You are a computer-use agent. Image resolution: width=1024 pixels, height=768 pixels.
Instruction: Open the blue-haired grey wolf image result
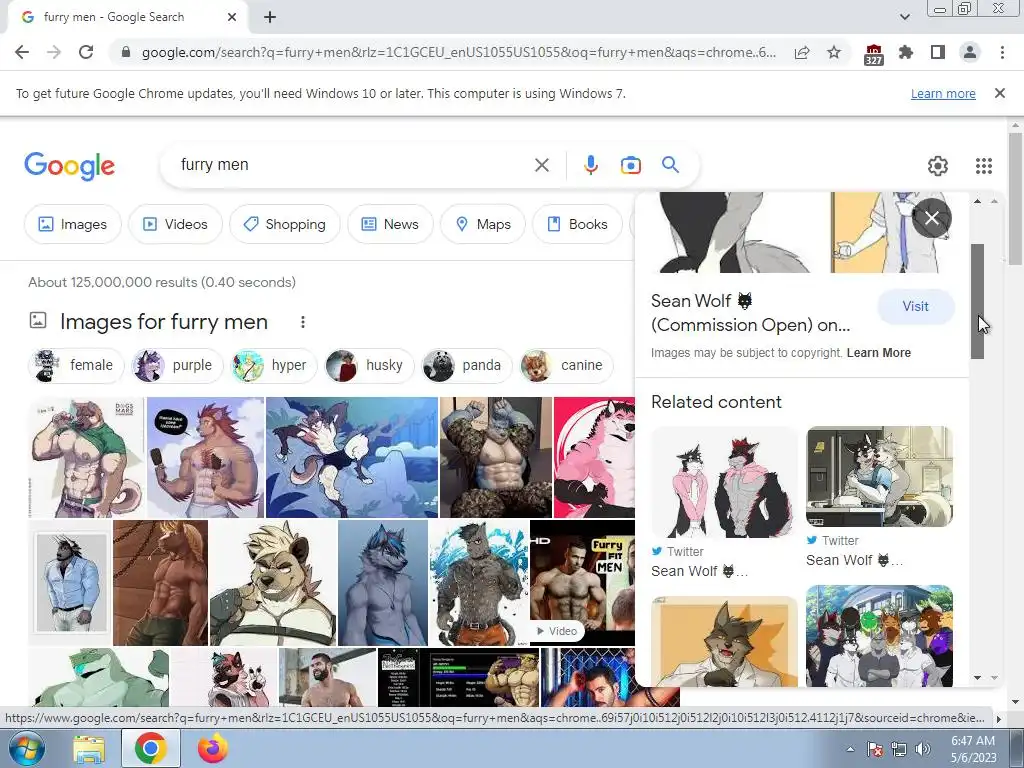383,583
